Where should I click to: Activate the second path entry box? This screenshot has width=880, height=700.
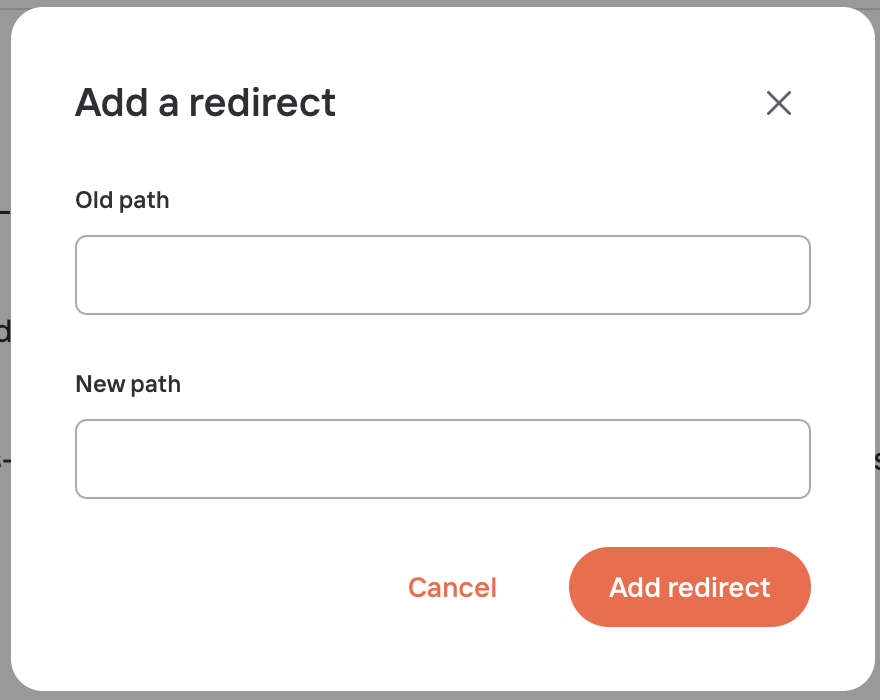coord(443,459)
